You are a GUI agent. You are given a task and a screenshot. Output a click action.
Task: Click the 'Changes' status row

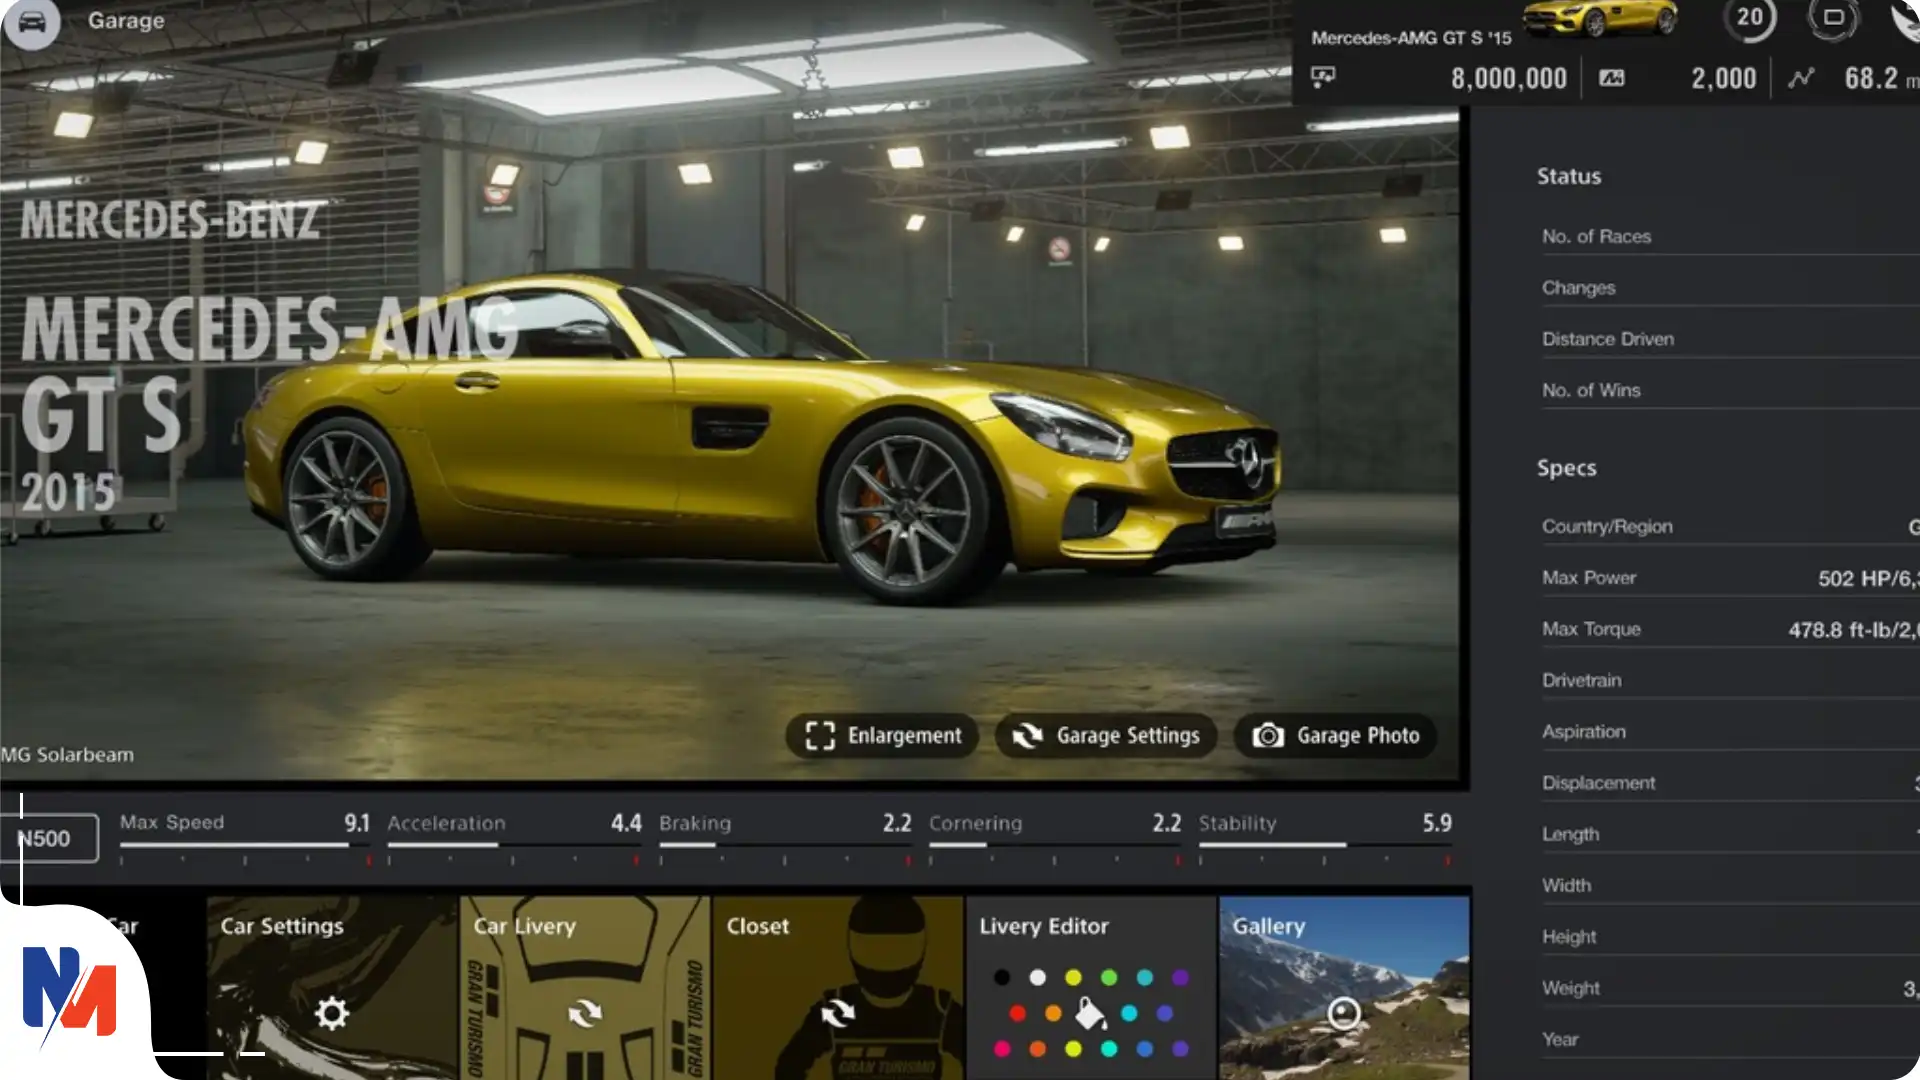(1730, 288)
